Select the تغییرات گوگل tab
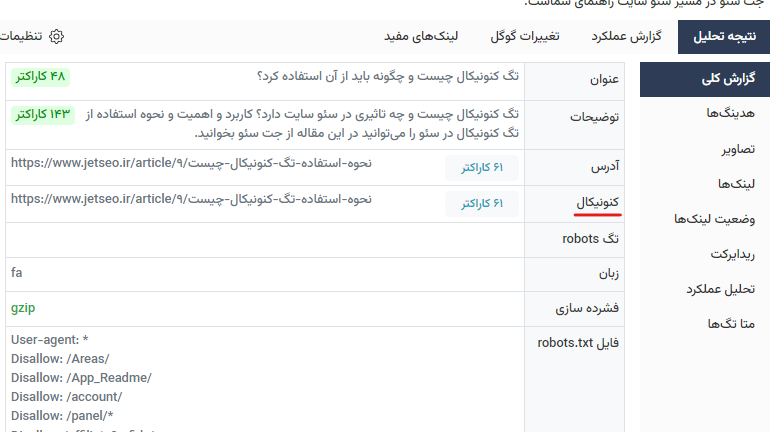 [524, 36]
